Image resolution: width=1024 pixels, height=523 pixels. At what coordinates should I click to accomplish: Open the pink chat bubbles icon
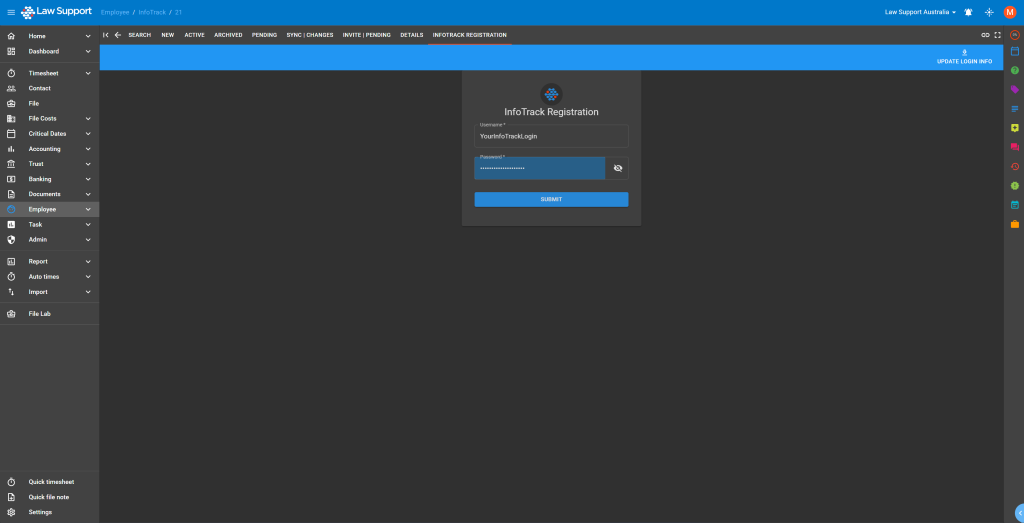[x=1014, y=147]
